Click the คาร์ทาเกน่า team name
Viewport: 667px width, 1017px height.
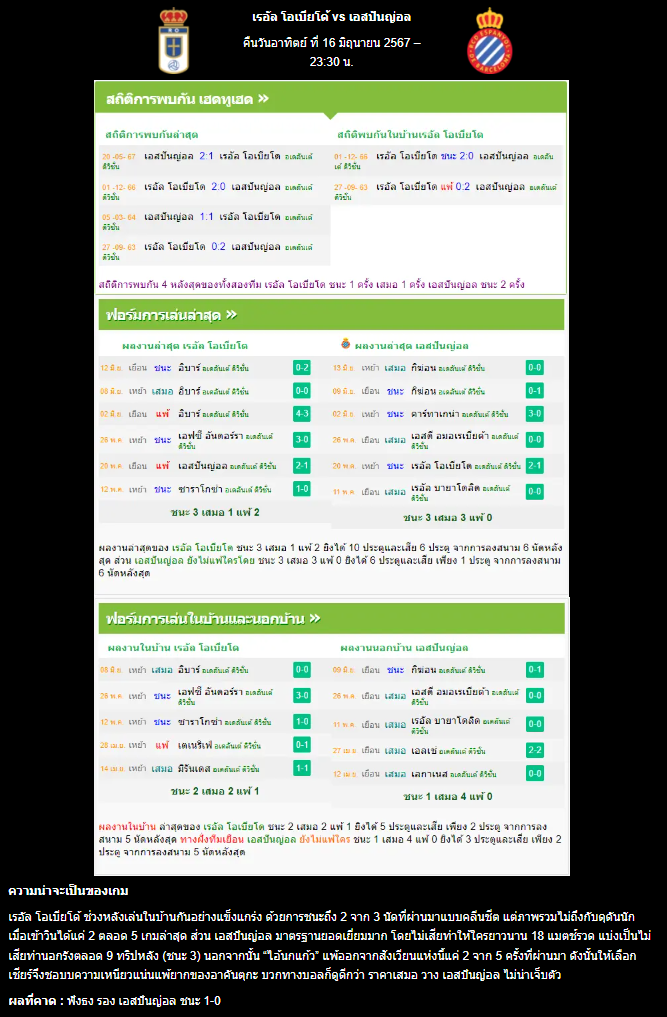click(x=433, y=414)
